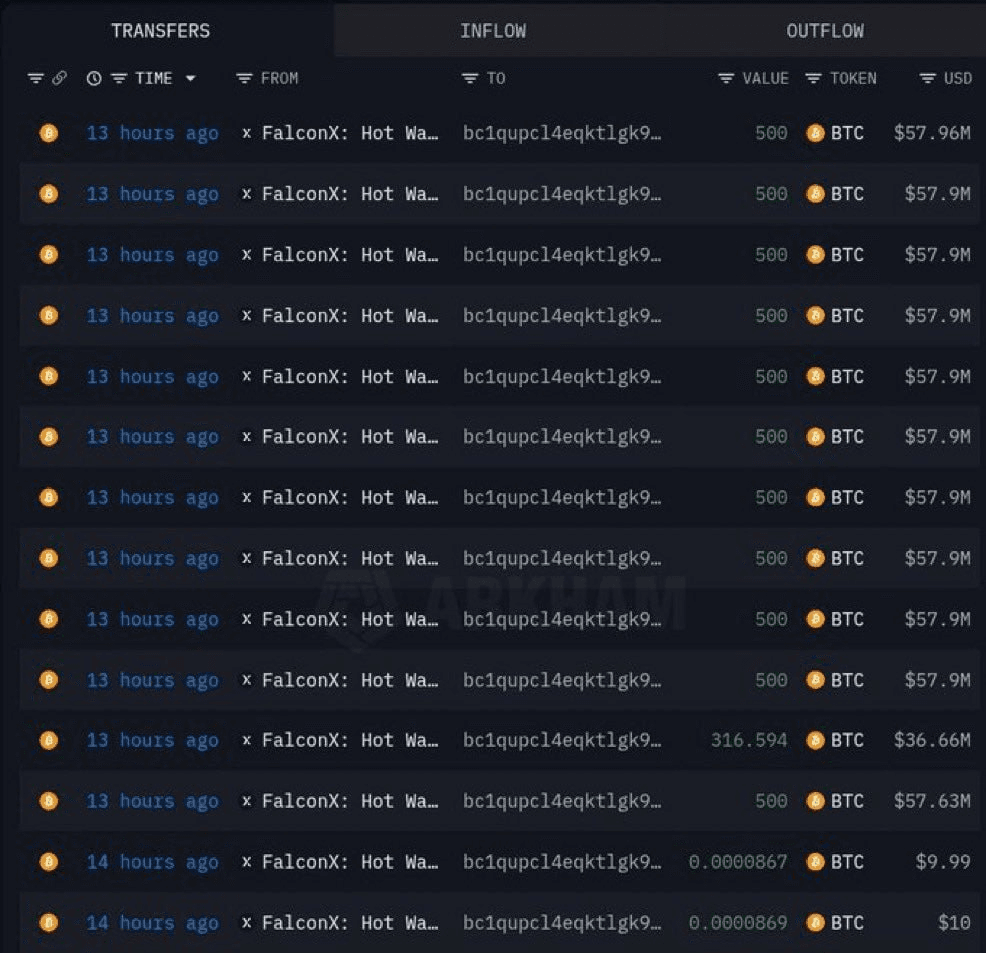The width and height of the screenshot is (986, 953).
Task: Click the BTC token icon in the $57.63M row
Action: [816, 802]
